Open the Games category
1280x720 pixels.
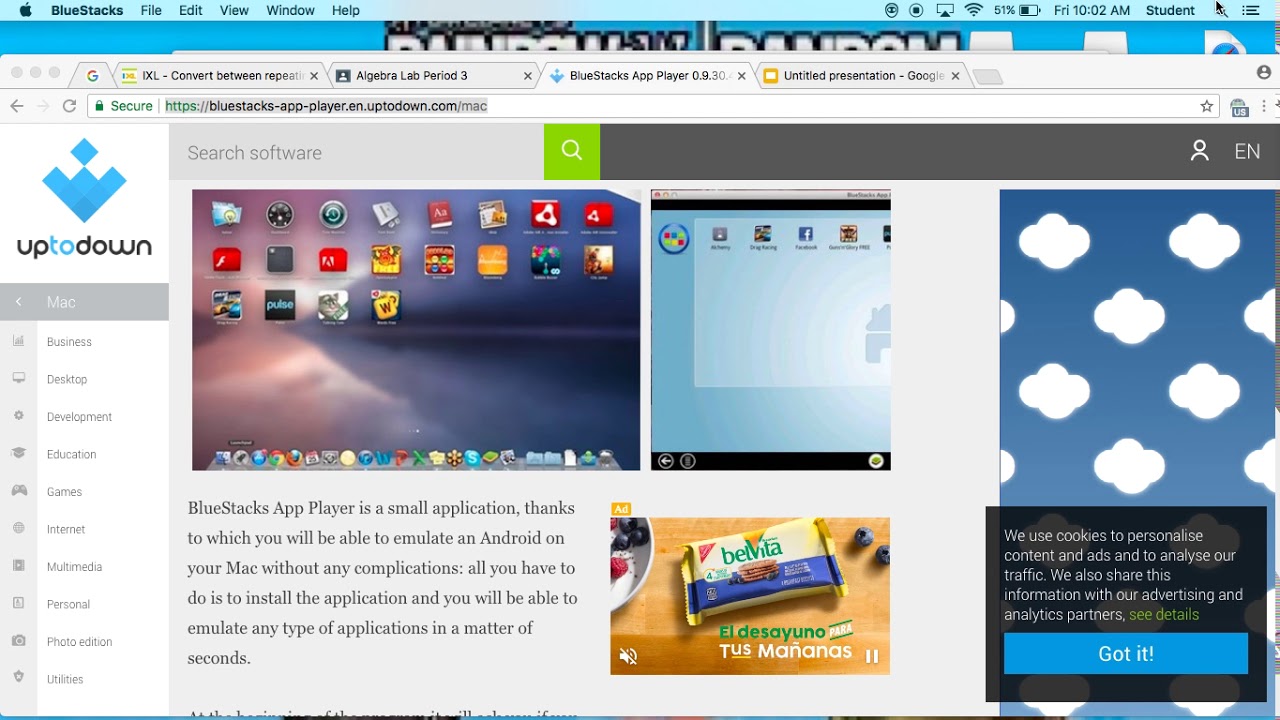[64, 492]
